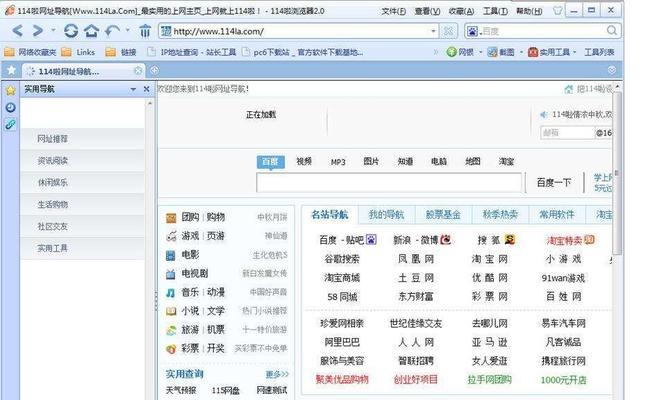666x400 pixels.
Task: Click the 邮箱 mailbox input field
Action: 567,133
